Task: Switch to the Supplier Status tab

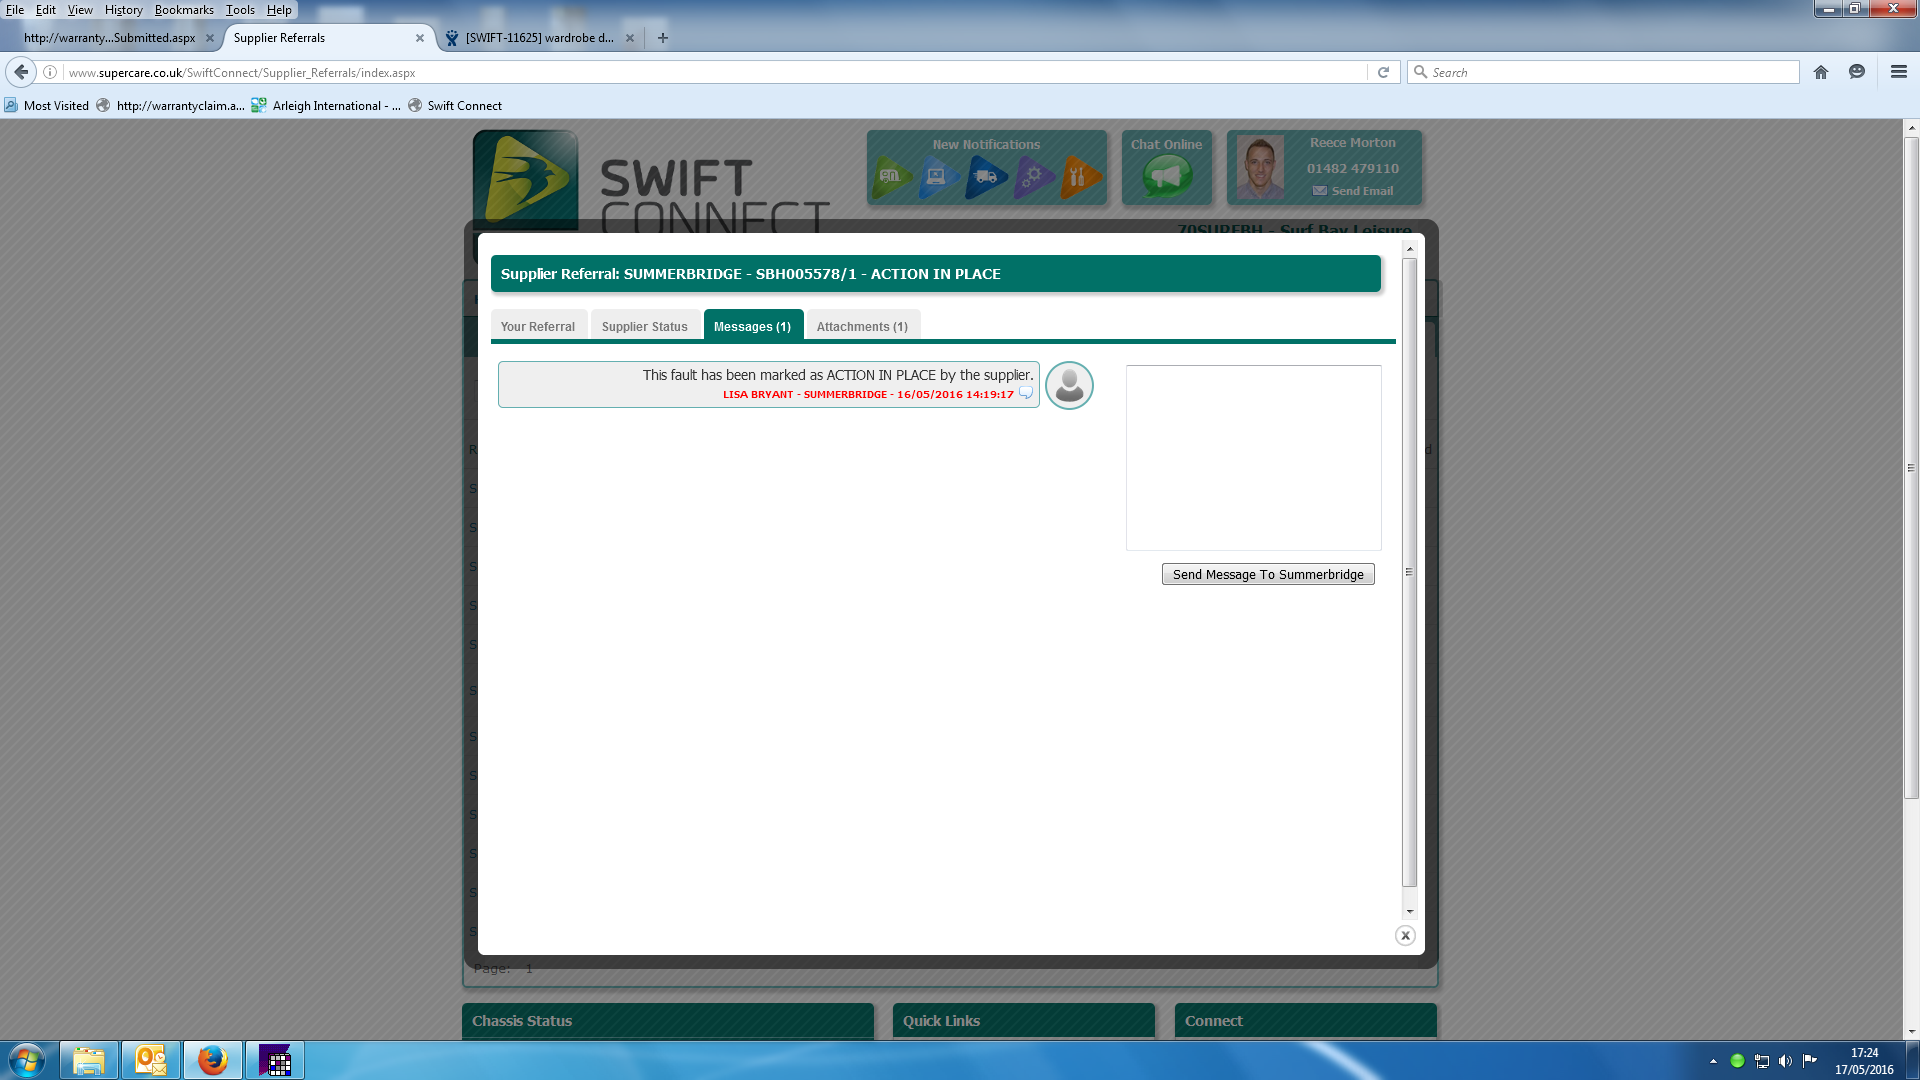Action: (644, 327)
